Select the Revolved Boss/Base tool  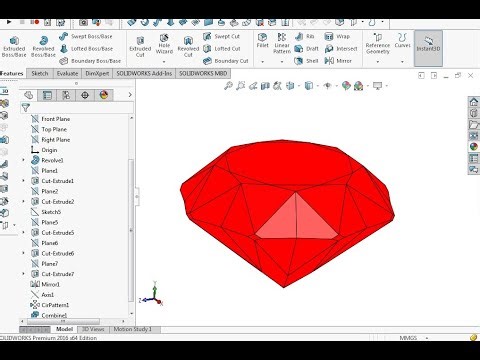point(43,47)
